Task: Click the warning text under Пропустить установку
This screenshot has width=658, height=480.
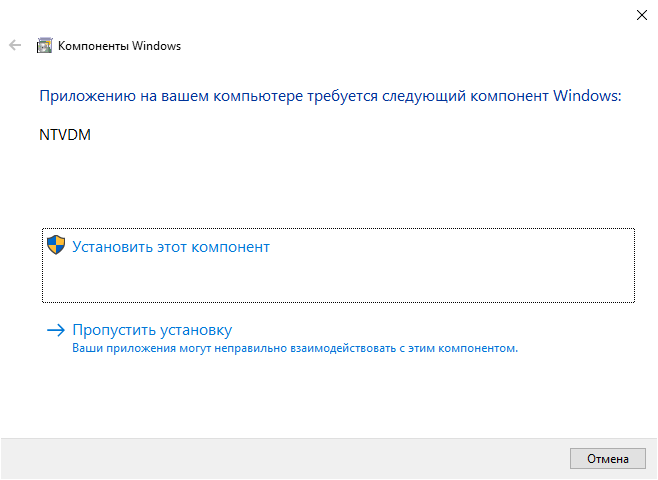Action: coord(295,348)
